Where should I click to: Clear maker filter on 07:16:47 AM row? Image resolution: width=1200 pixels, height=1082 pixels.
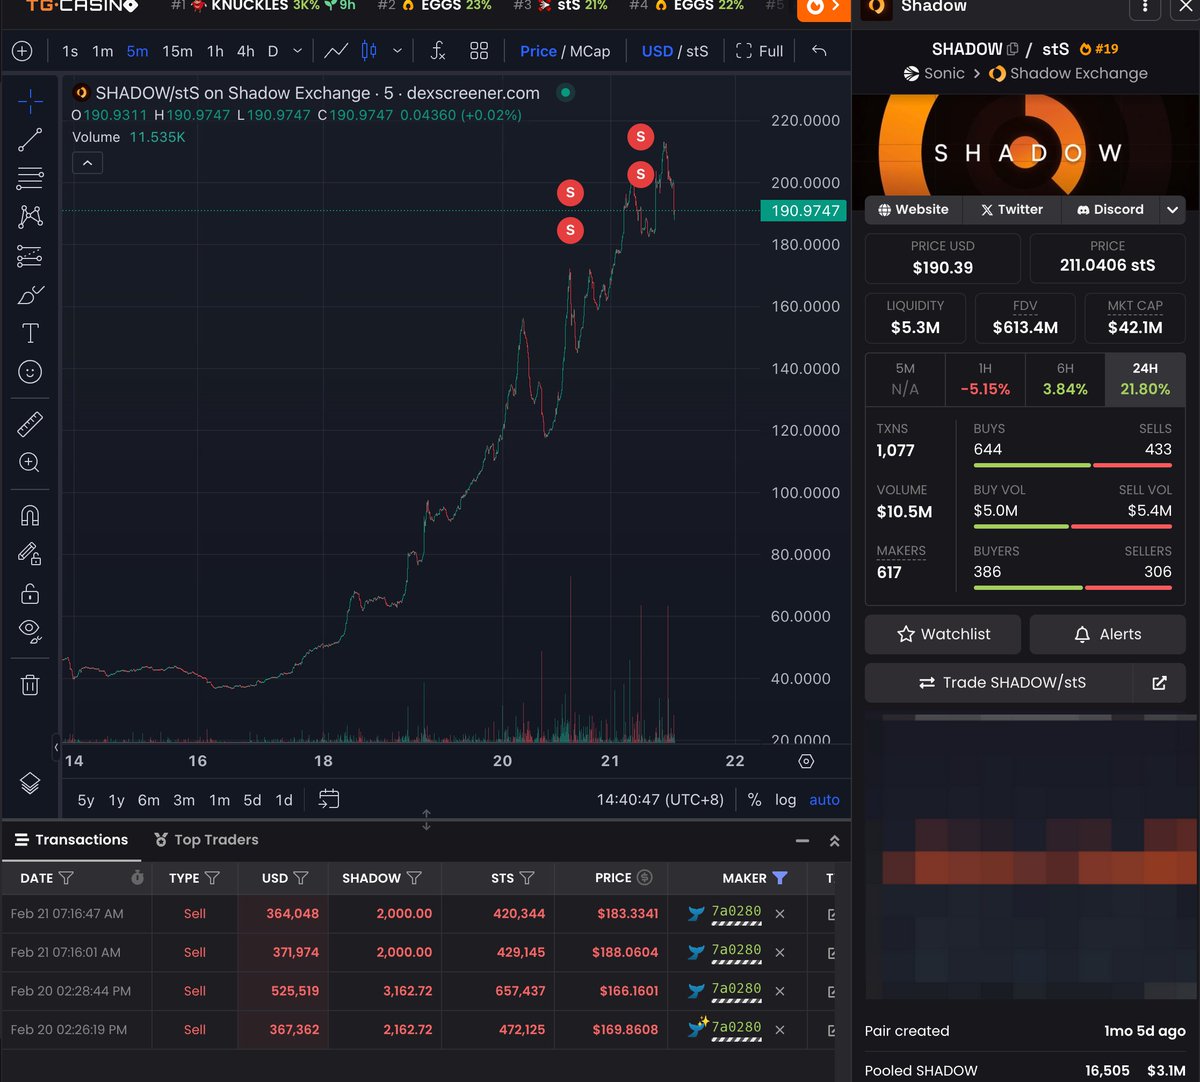click(x=780, y=914)
